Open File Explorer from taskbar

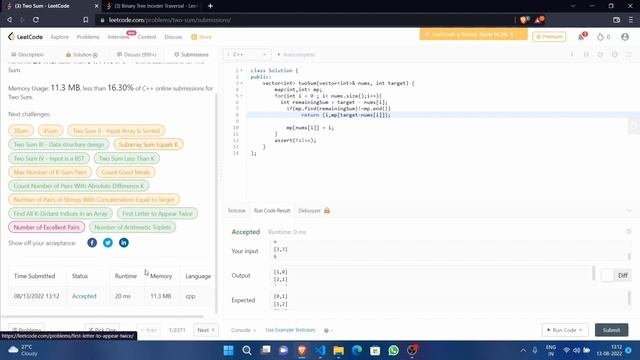pos(338,350)
